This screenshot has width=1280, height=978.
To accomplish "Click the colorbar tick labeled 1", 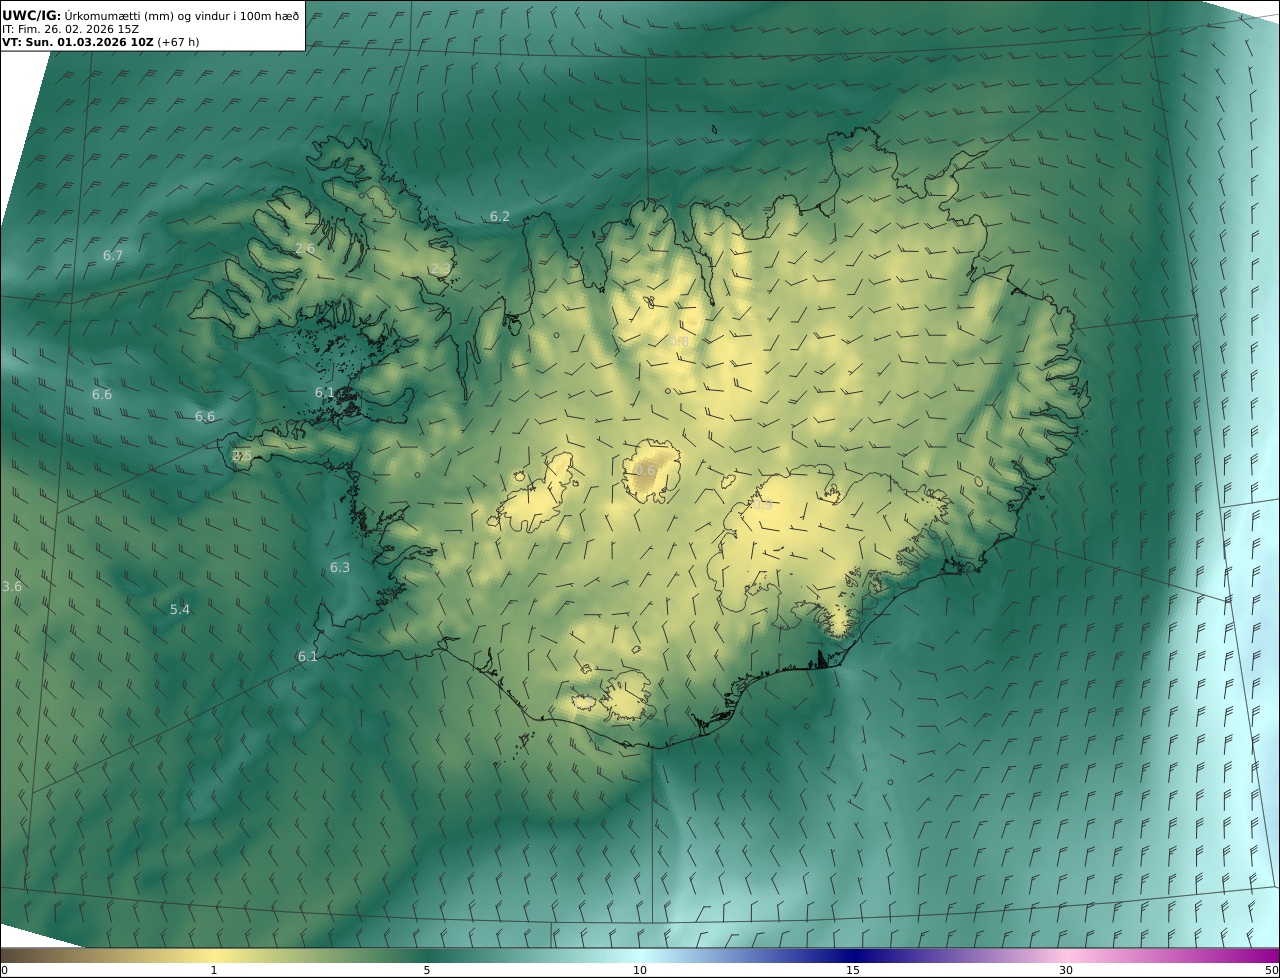I will coord(214,970).
